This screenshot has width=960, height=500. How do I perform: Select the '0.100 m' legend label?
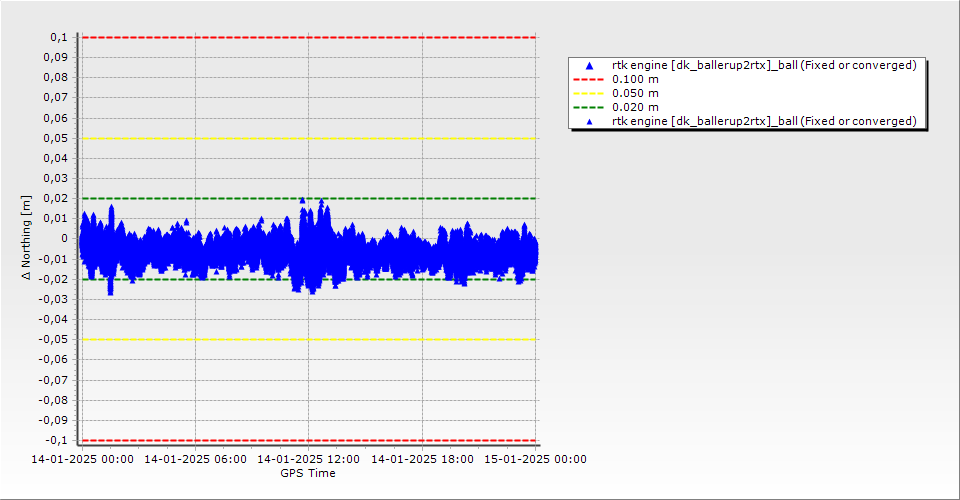click(635, 80)
